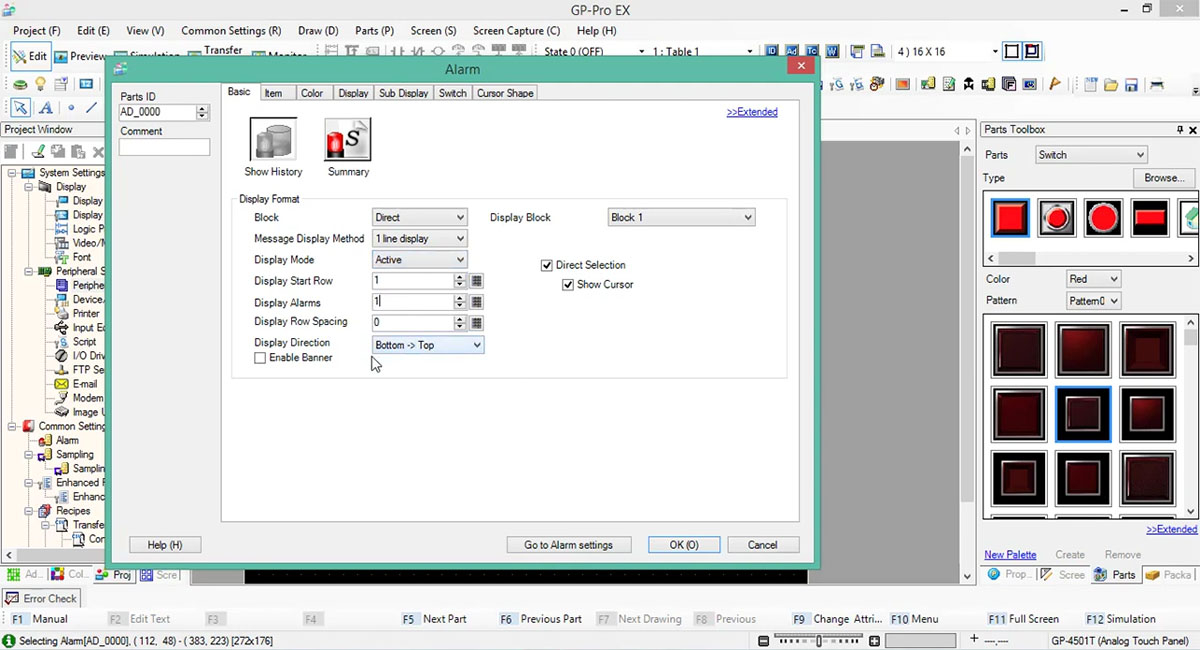
Task: Select the dot drawing tool
Action: click(x=71, y=108)
